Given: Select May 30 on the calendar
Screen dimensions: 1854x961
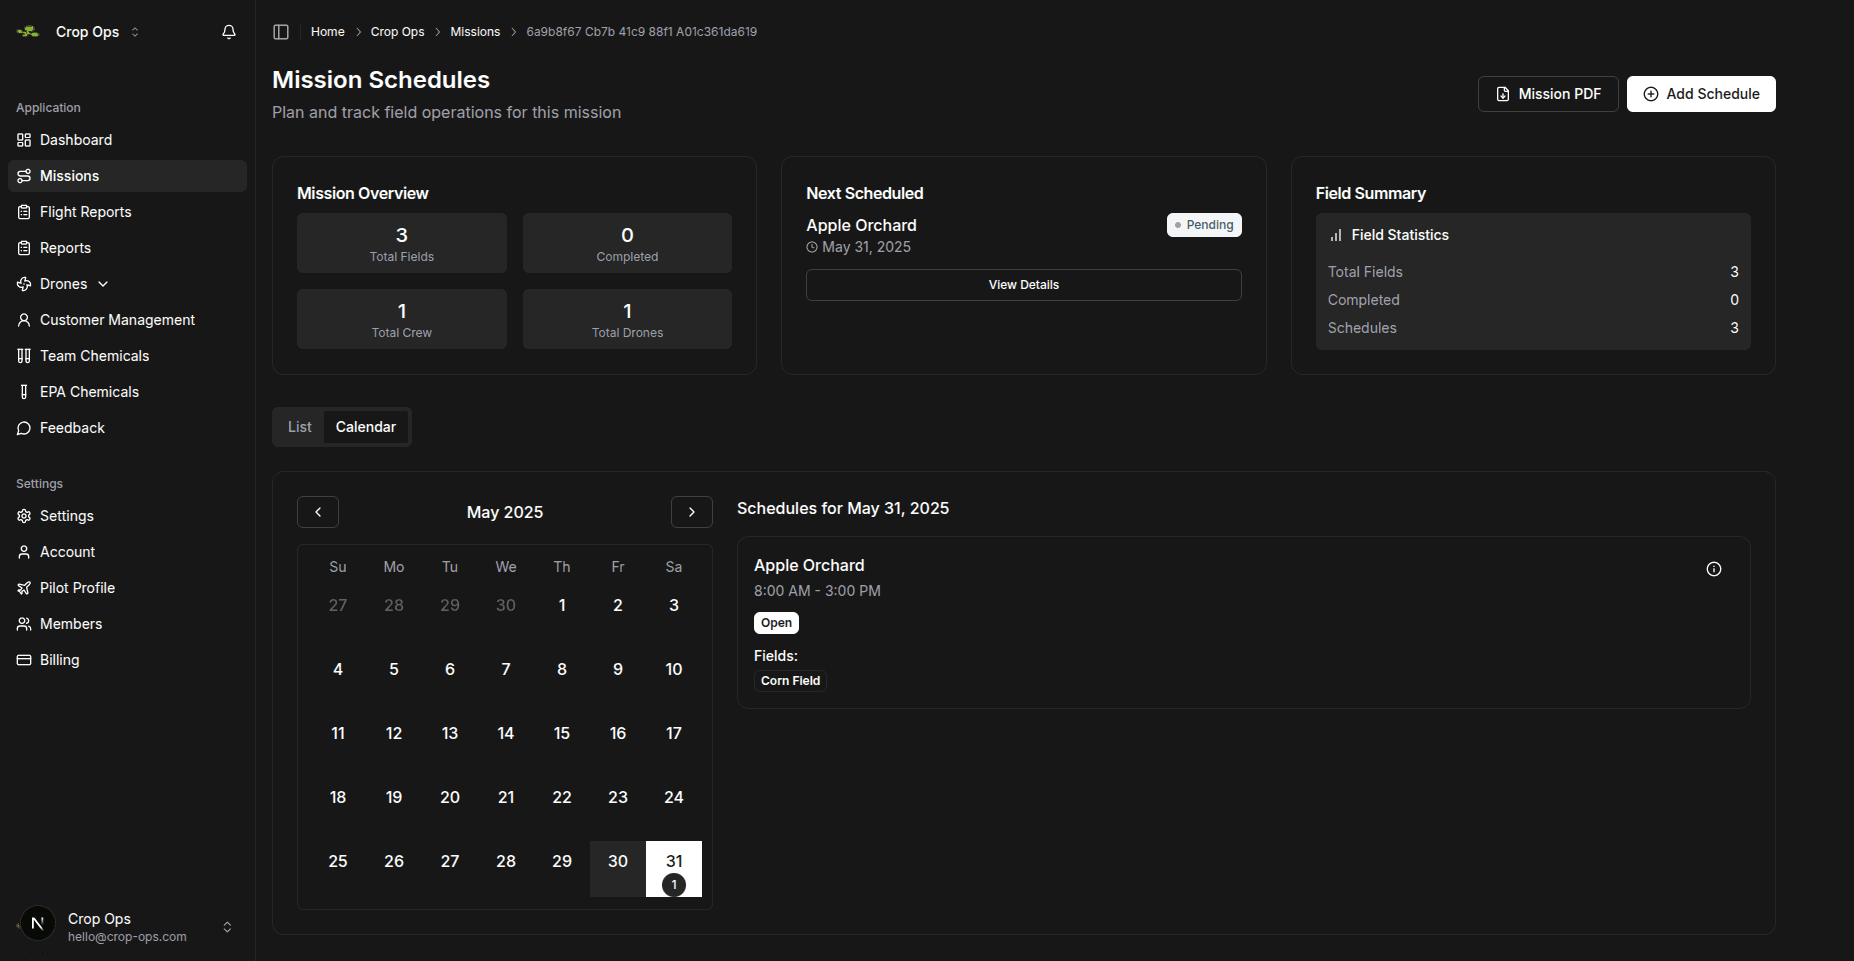Looking at the screenshot, I should click(x=618, y=869).
